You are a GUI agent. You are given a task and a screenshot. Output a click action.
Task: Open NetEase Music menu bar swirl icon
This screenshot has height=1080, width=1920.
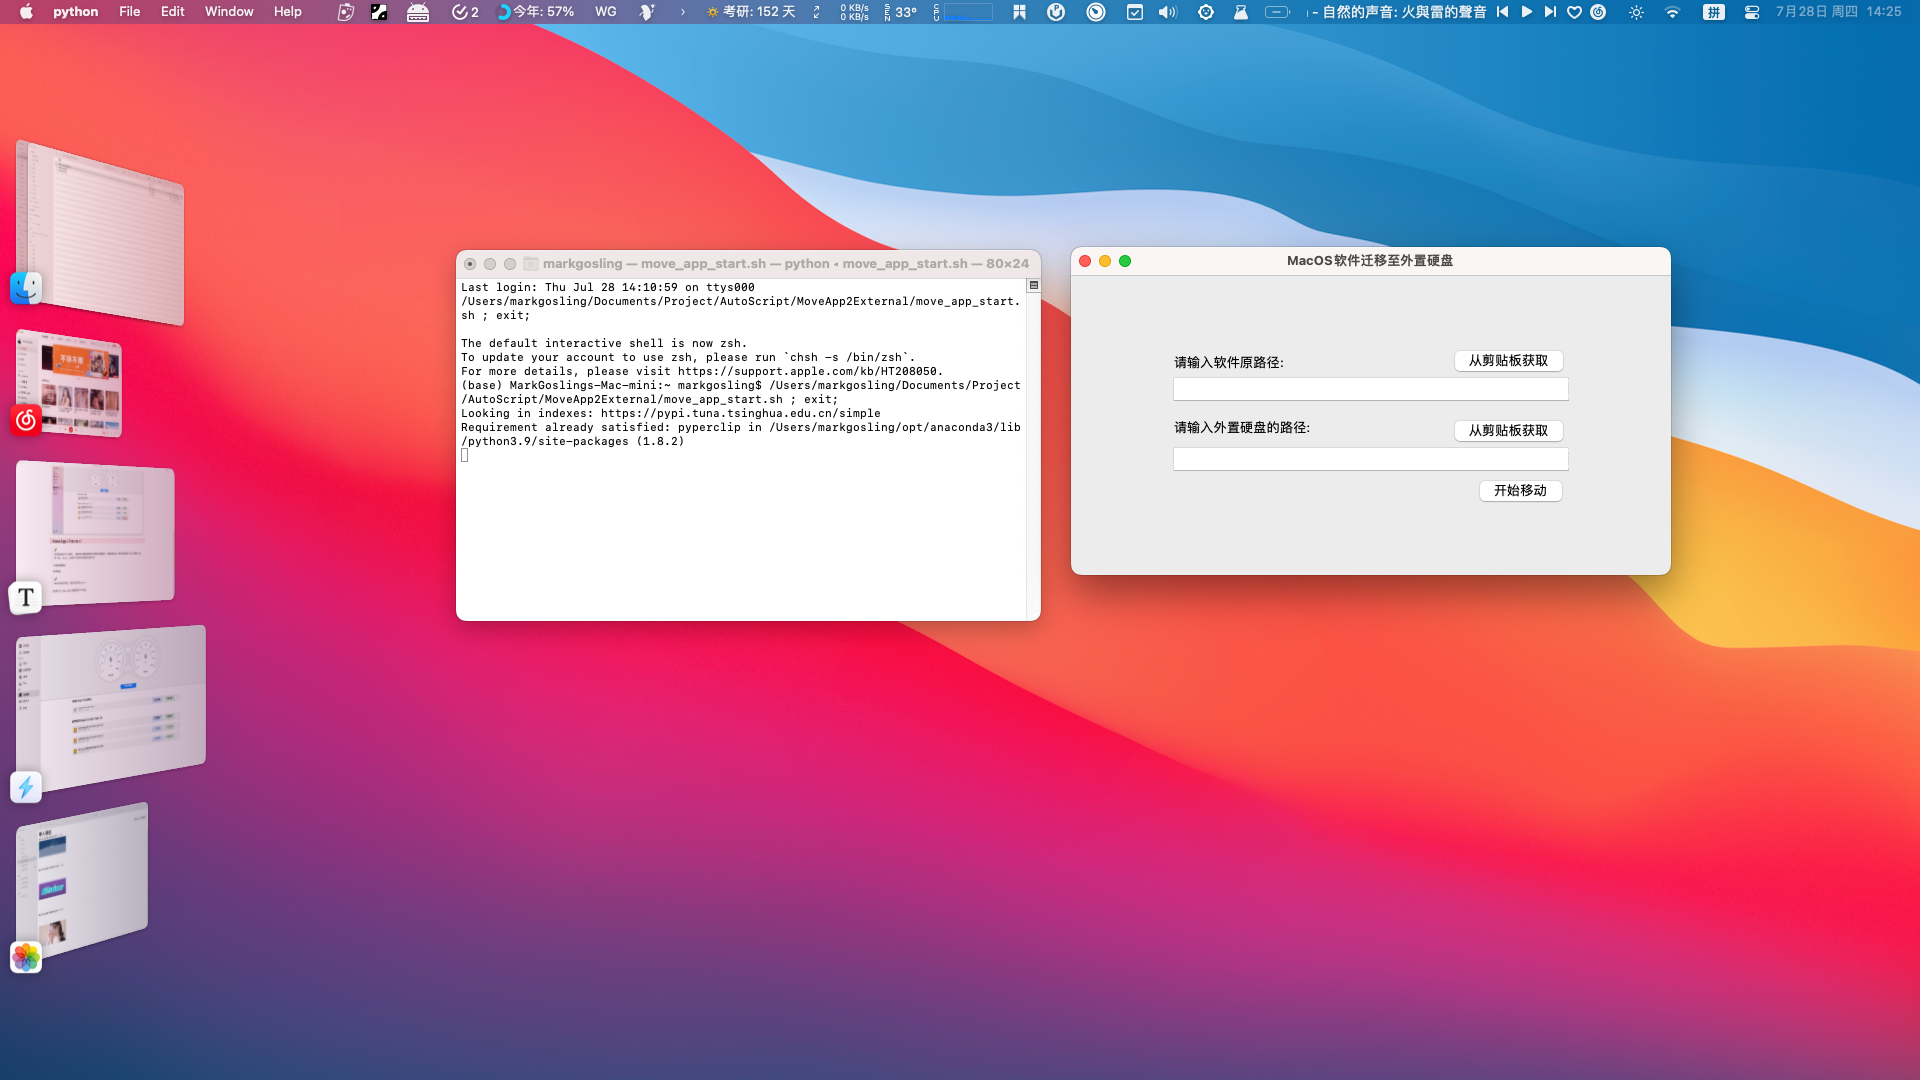[1598, 12]
